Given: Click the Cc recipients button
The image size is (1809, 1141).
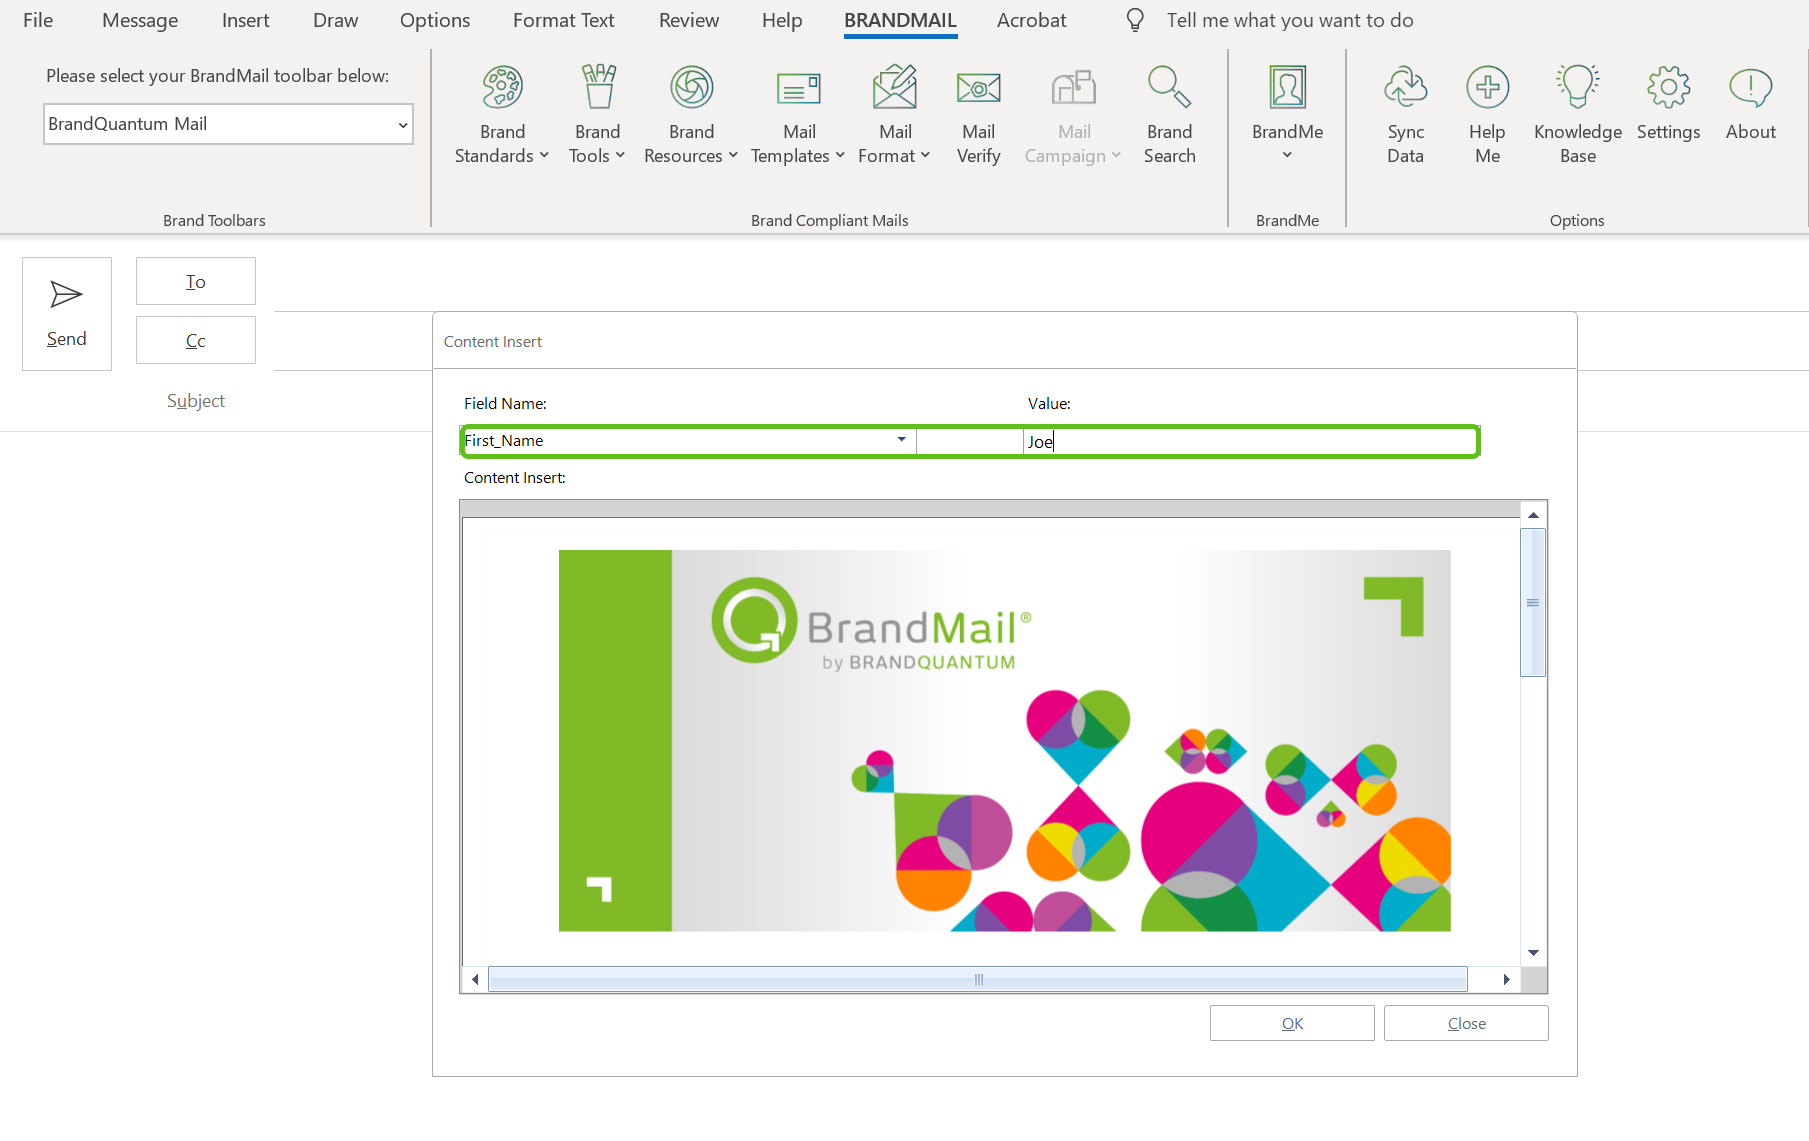Looking at the screenshot, I should [196, 340].
